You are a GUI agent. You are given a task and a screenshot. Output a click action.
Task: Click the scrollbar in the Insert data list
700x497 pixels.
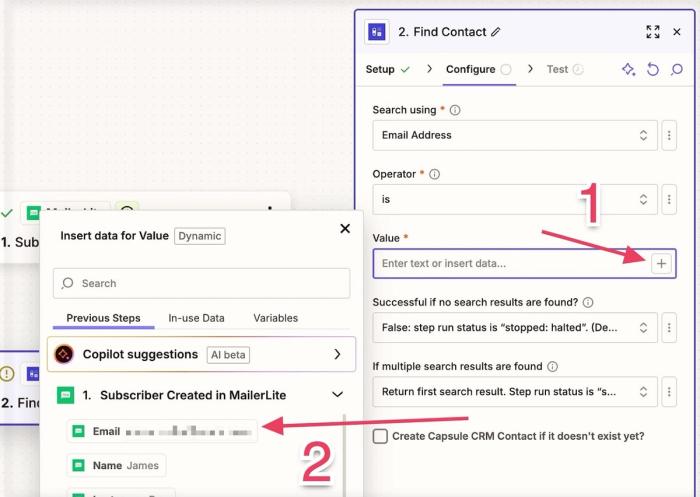point(345,455)
